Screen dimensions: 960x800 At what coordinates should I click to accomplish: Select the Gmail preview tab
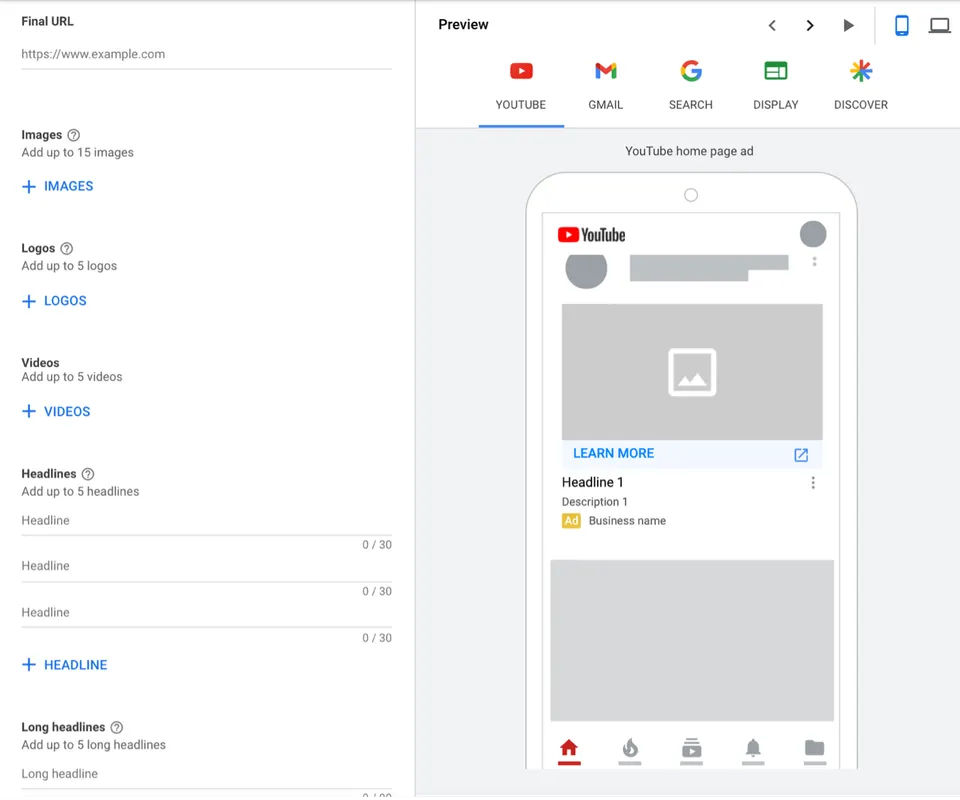(x=606, y=86)
